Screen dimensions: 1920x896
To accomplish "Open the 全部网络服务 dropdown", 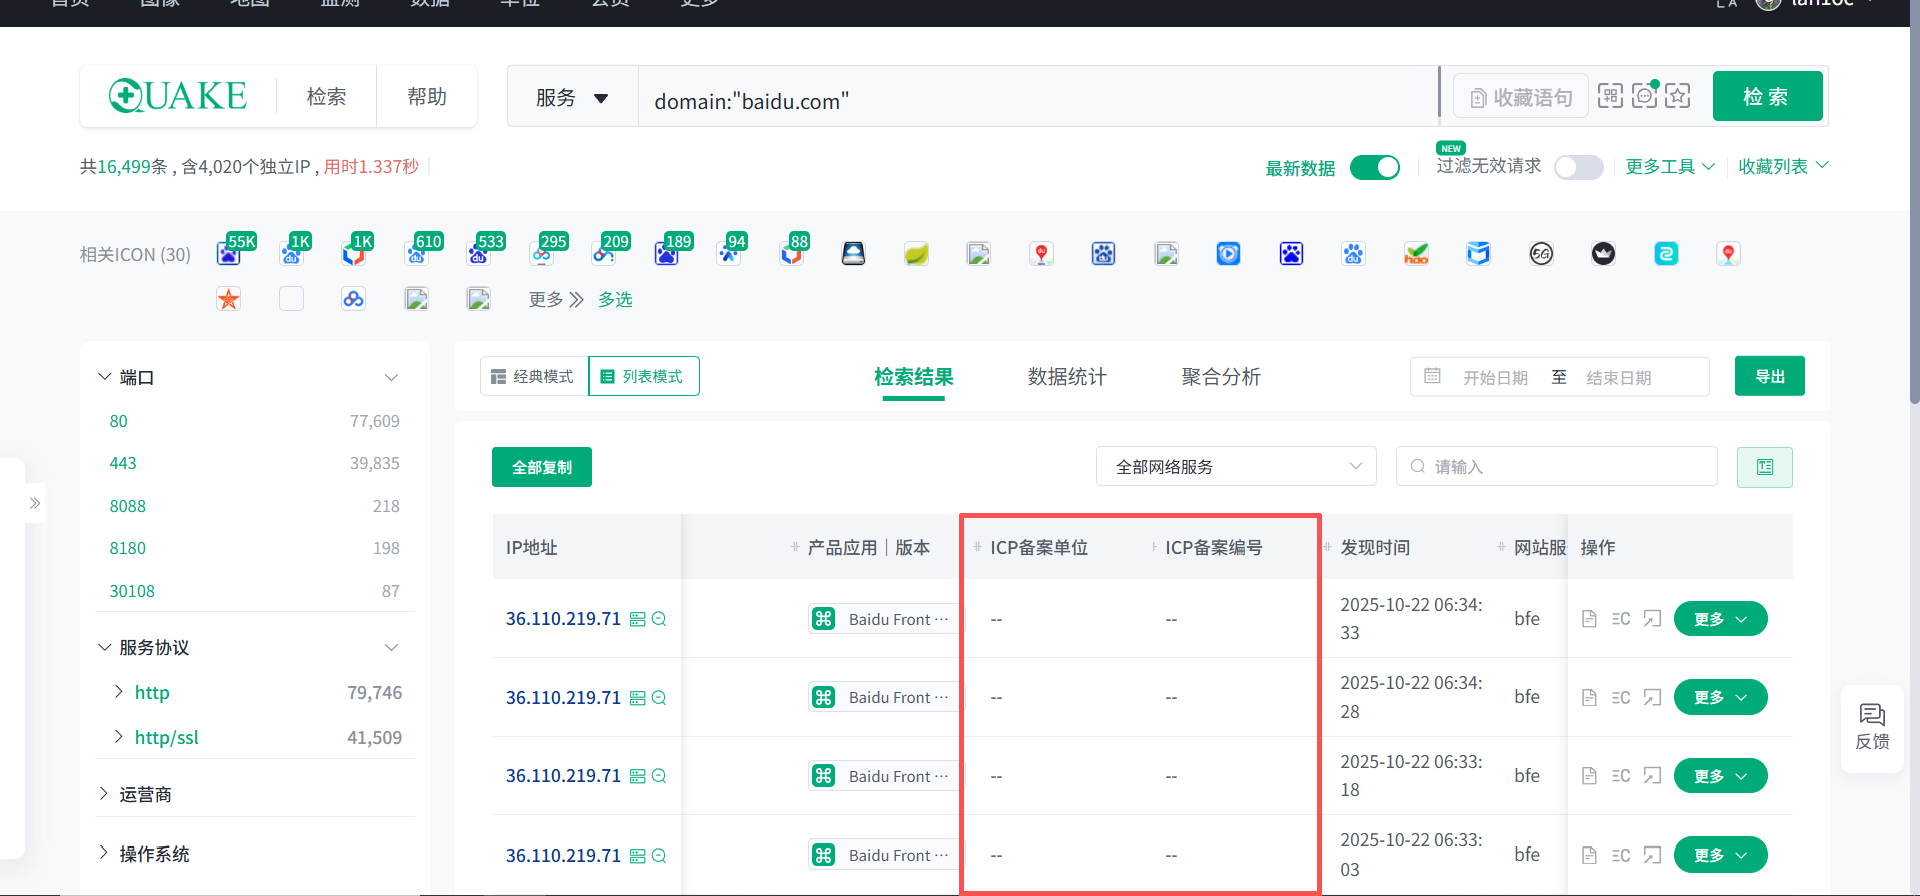I will 1236,467.
